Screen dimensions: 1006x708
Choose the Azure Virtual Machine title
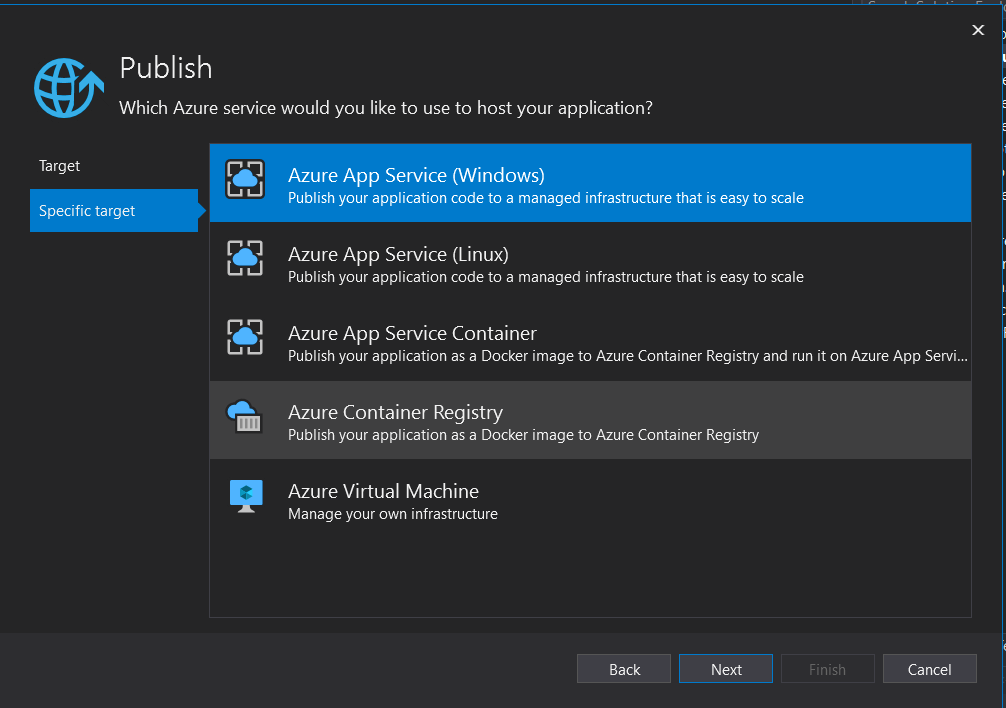tap(383, 491)
